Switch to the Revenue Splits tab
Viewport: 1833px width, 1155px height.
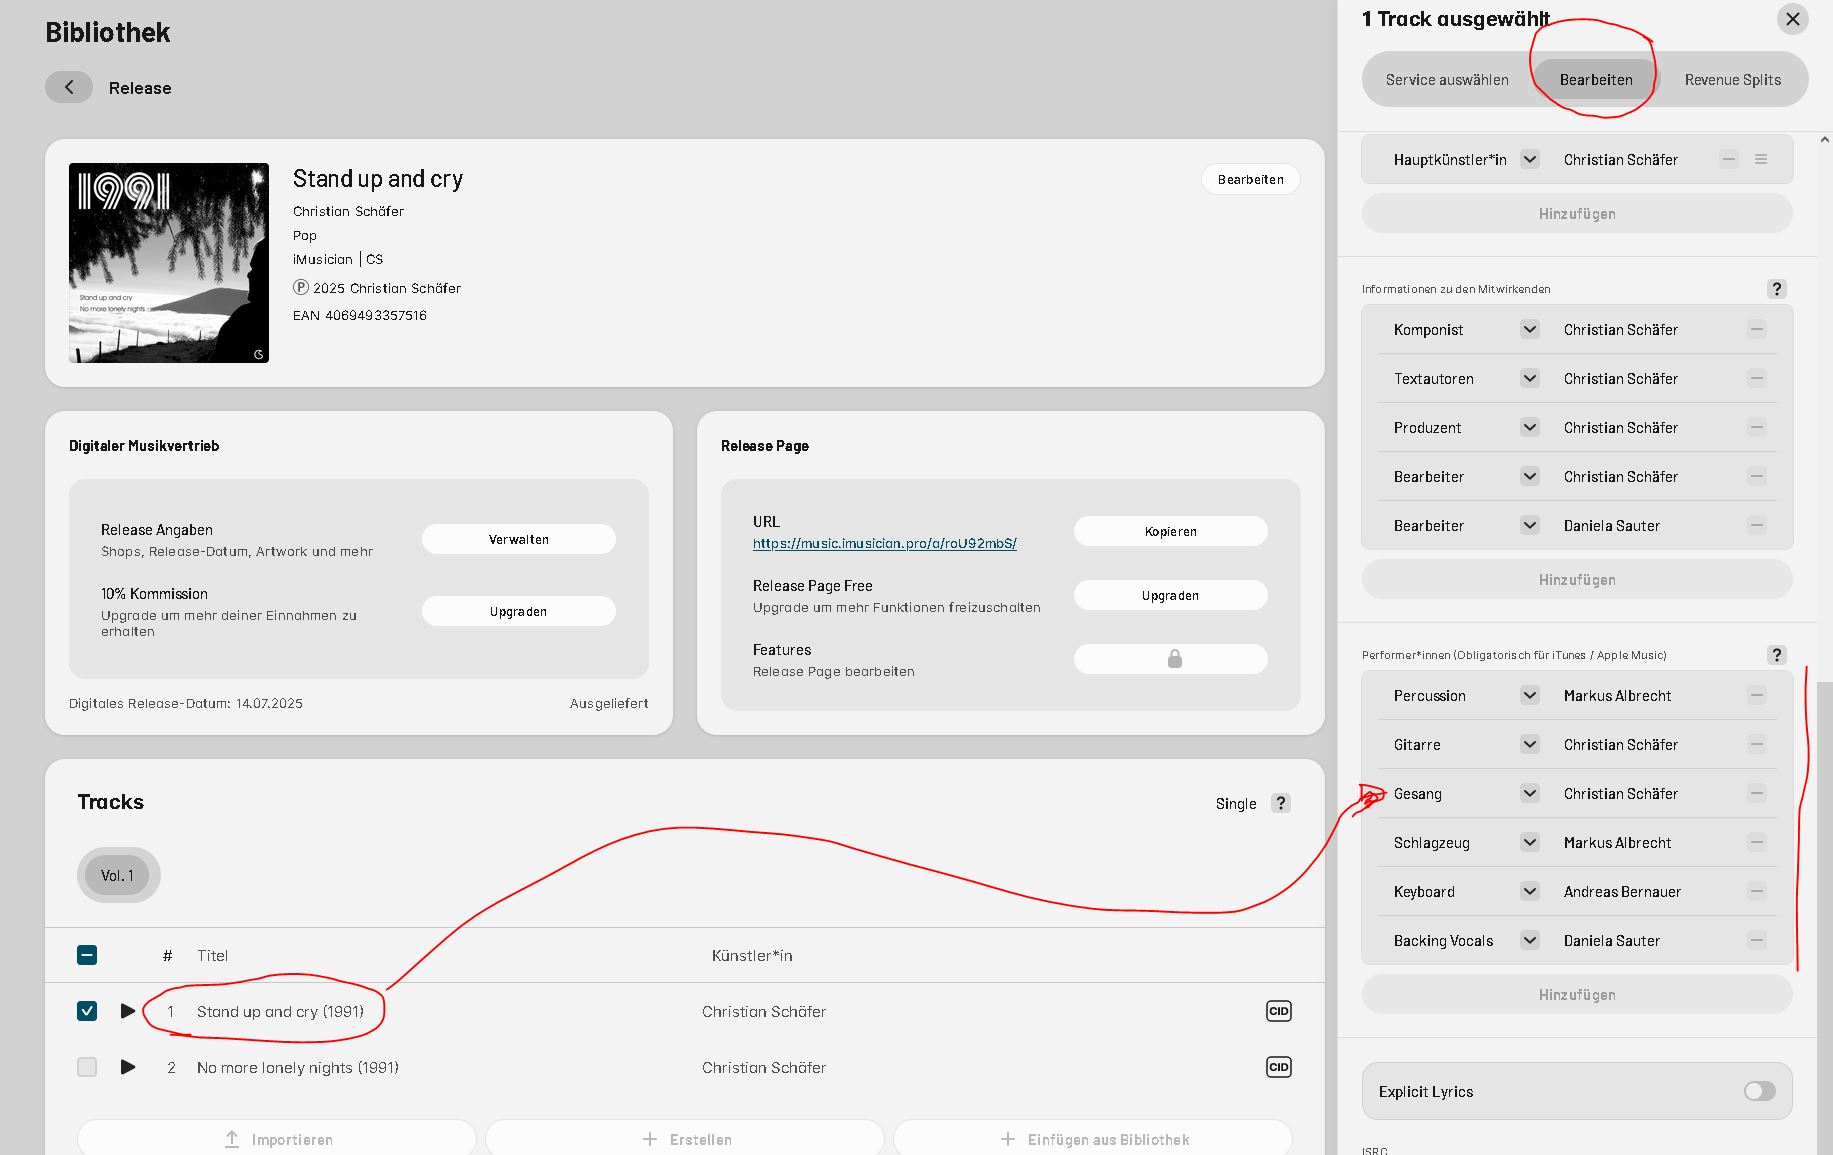pyautogui.click(x=1732, y=80)
